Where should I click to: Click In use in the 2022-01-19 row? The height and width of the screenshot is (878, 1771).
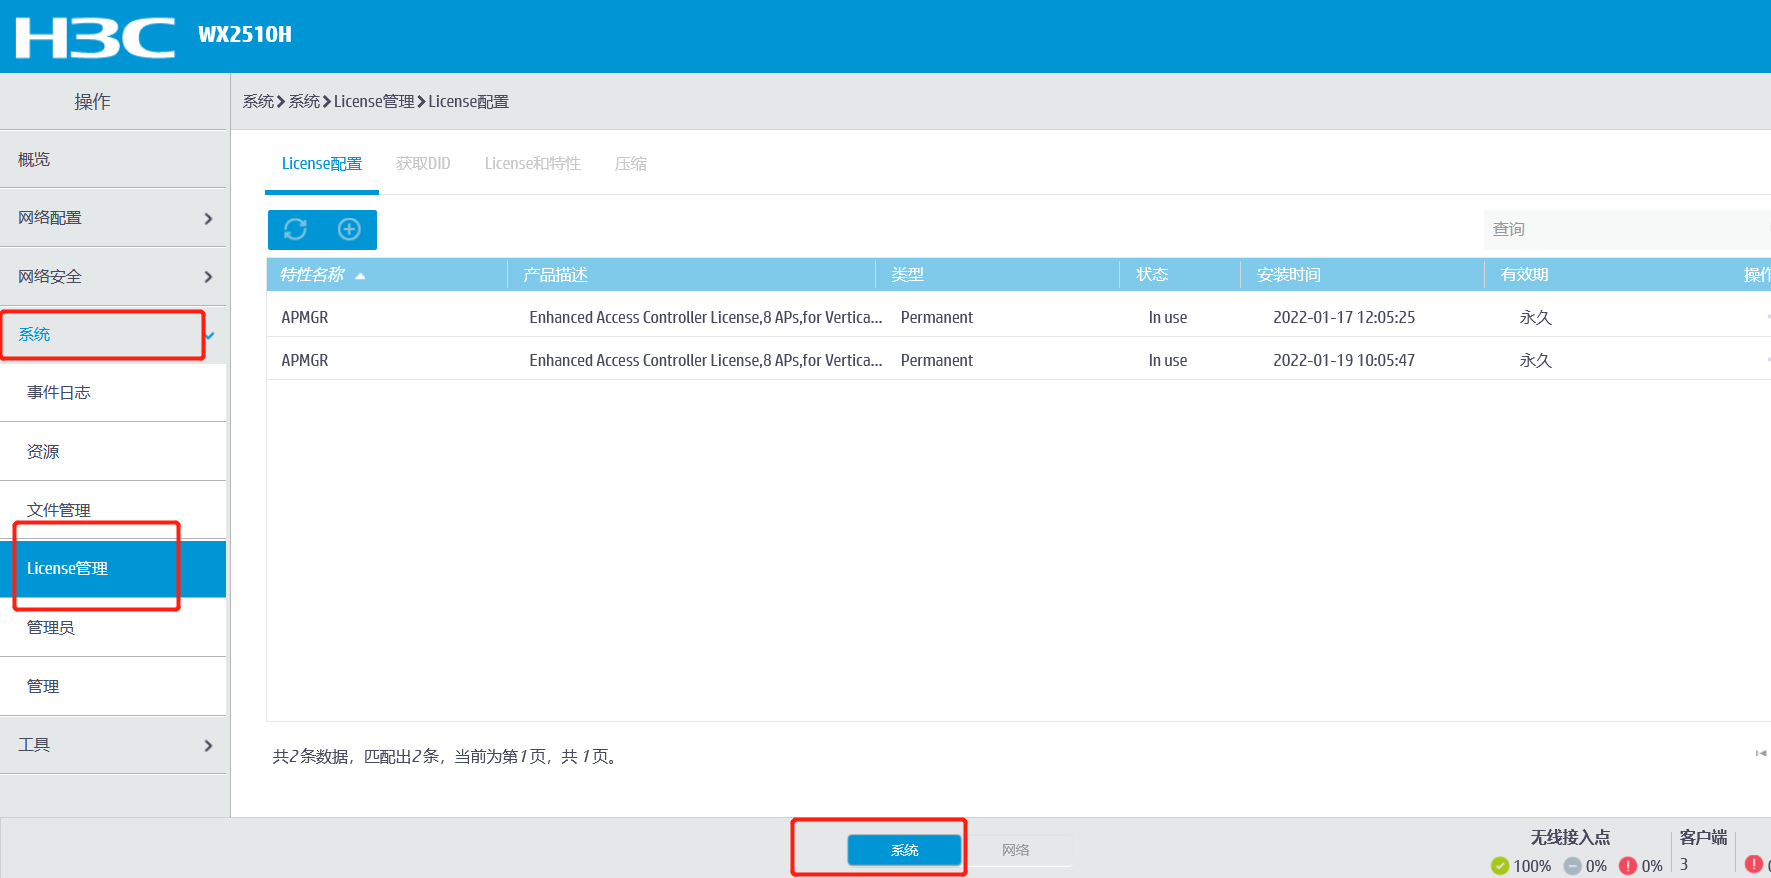(1168, 361)
